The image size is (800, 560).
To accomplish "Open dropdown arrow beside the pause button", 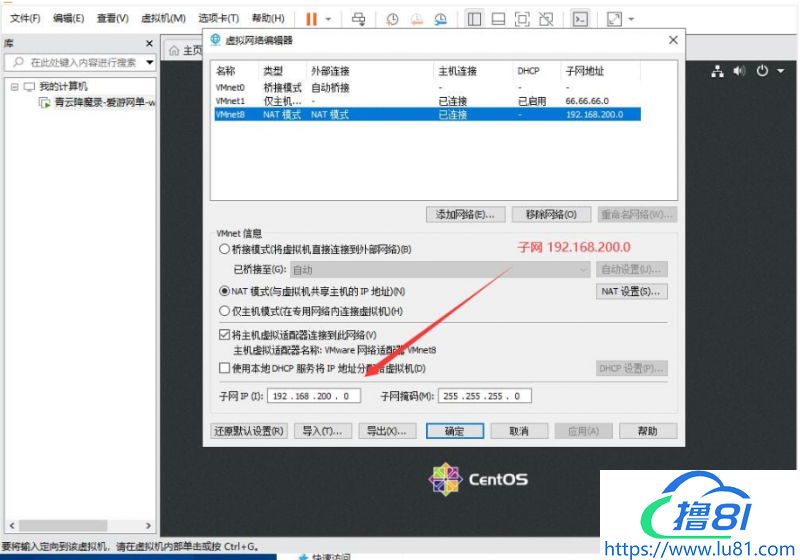I will coord(329,18).
